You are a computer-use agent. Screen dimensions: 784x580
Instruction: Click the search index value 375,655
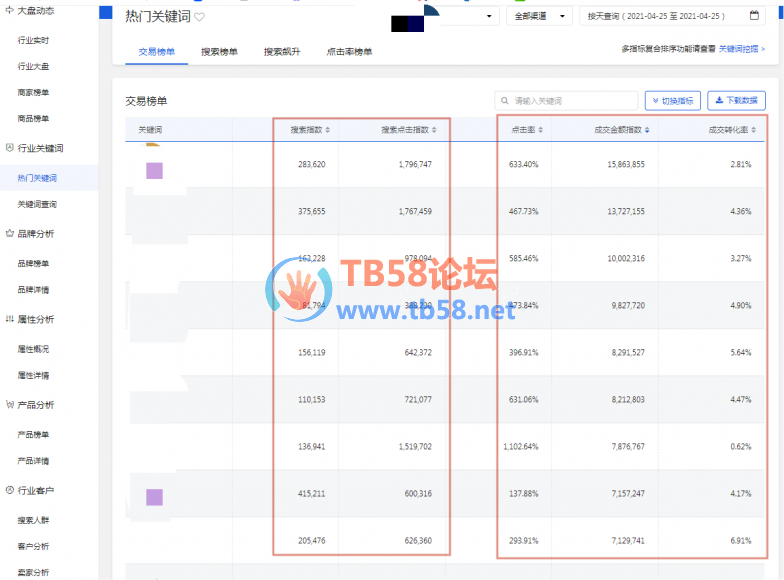[312, 211]
